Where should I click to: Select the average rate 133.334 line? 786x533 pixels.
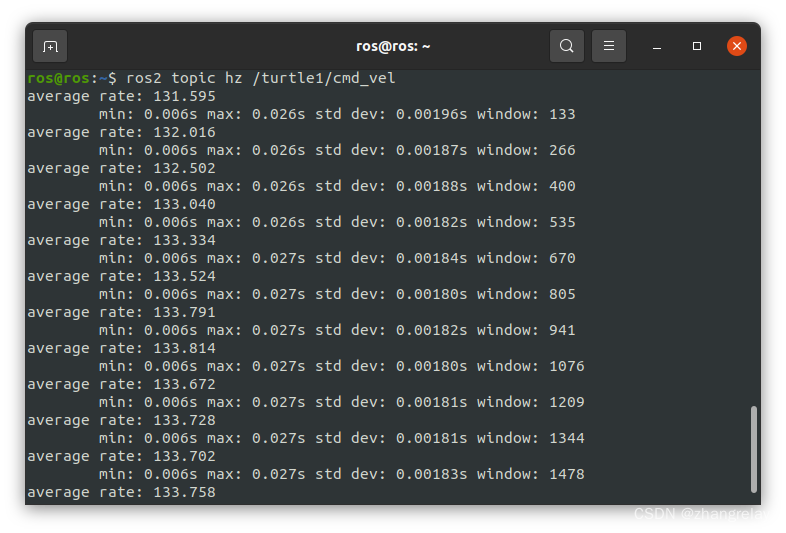coord(121,240)
